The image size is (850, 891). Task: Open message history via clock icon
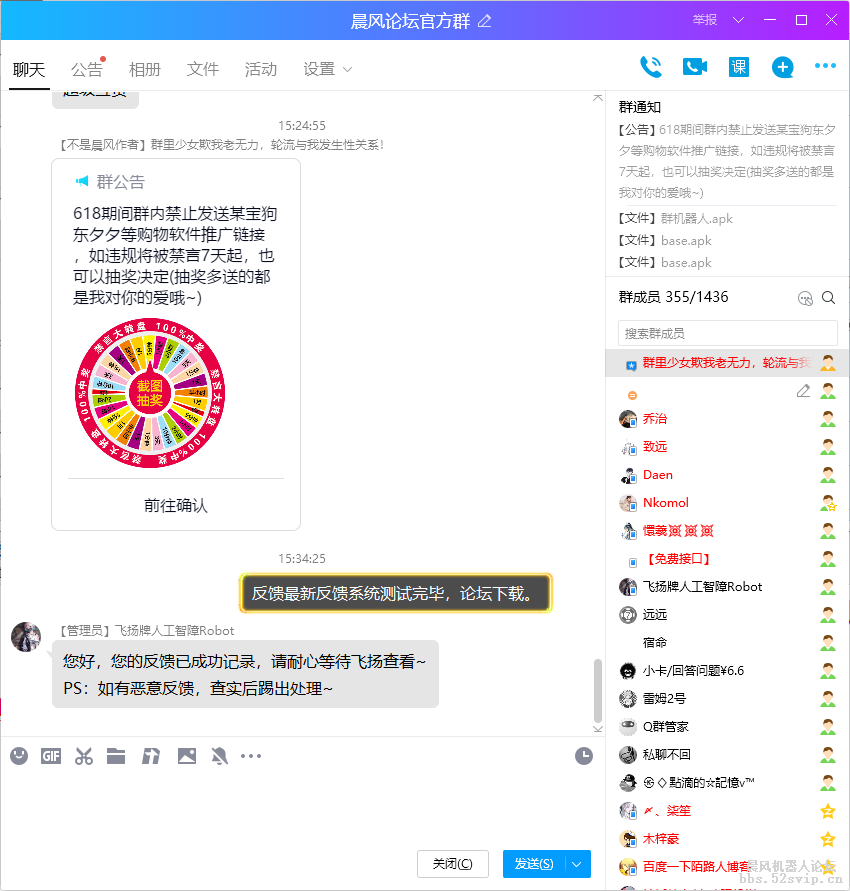tap(583, 755)
